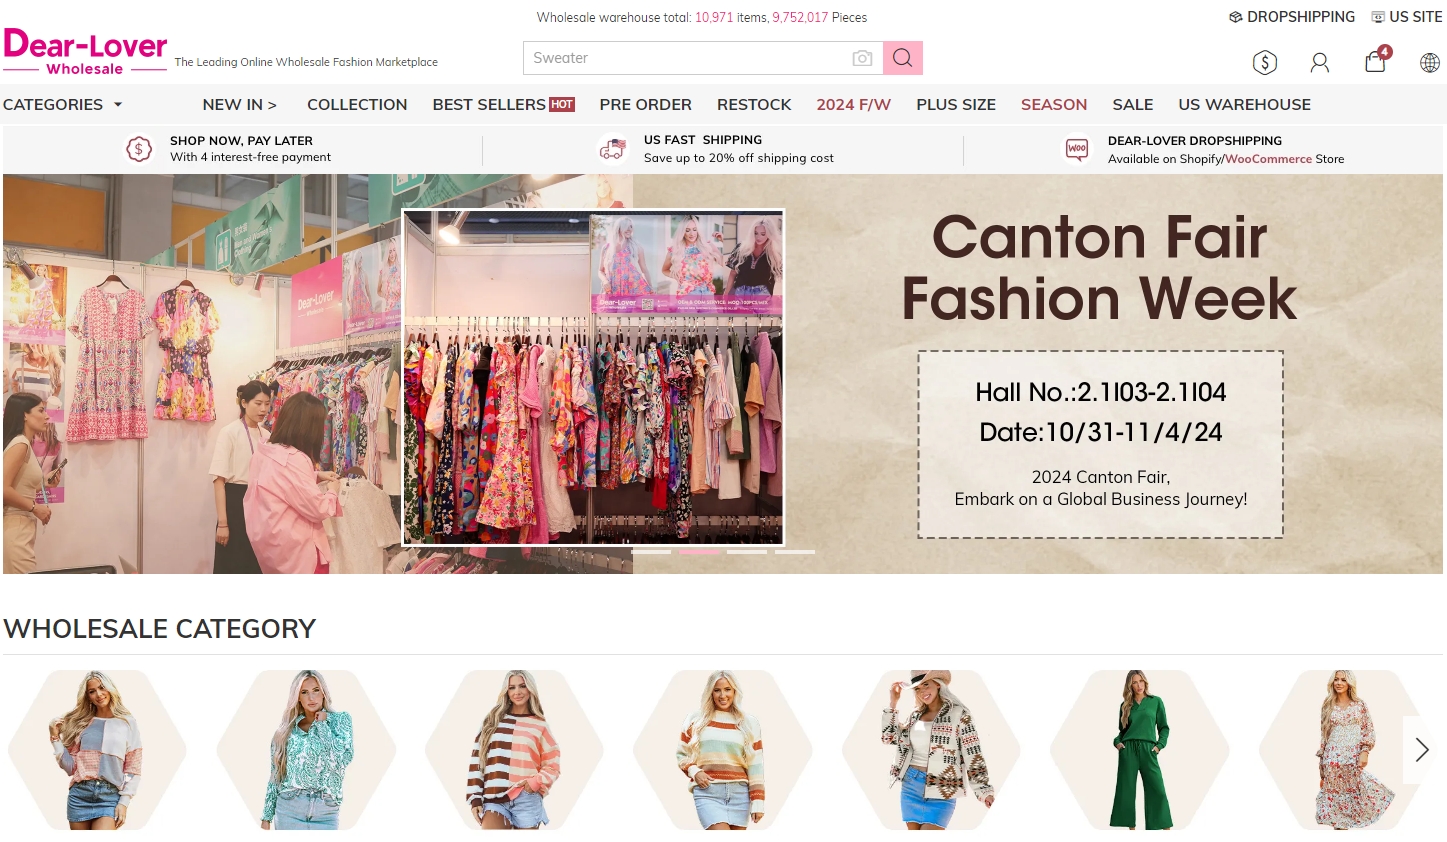1447x842 pixels.
Task: Select the second pink banner slide indicator
Action: pyautogui.click(x=699, y=552)
